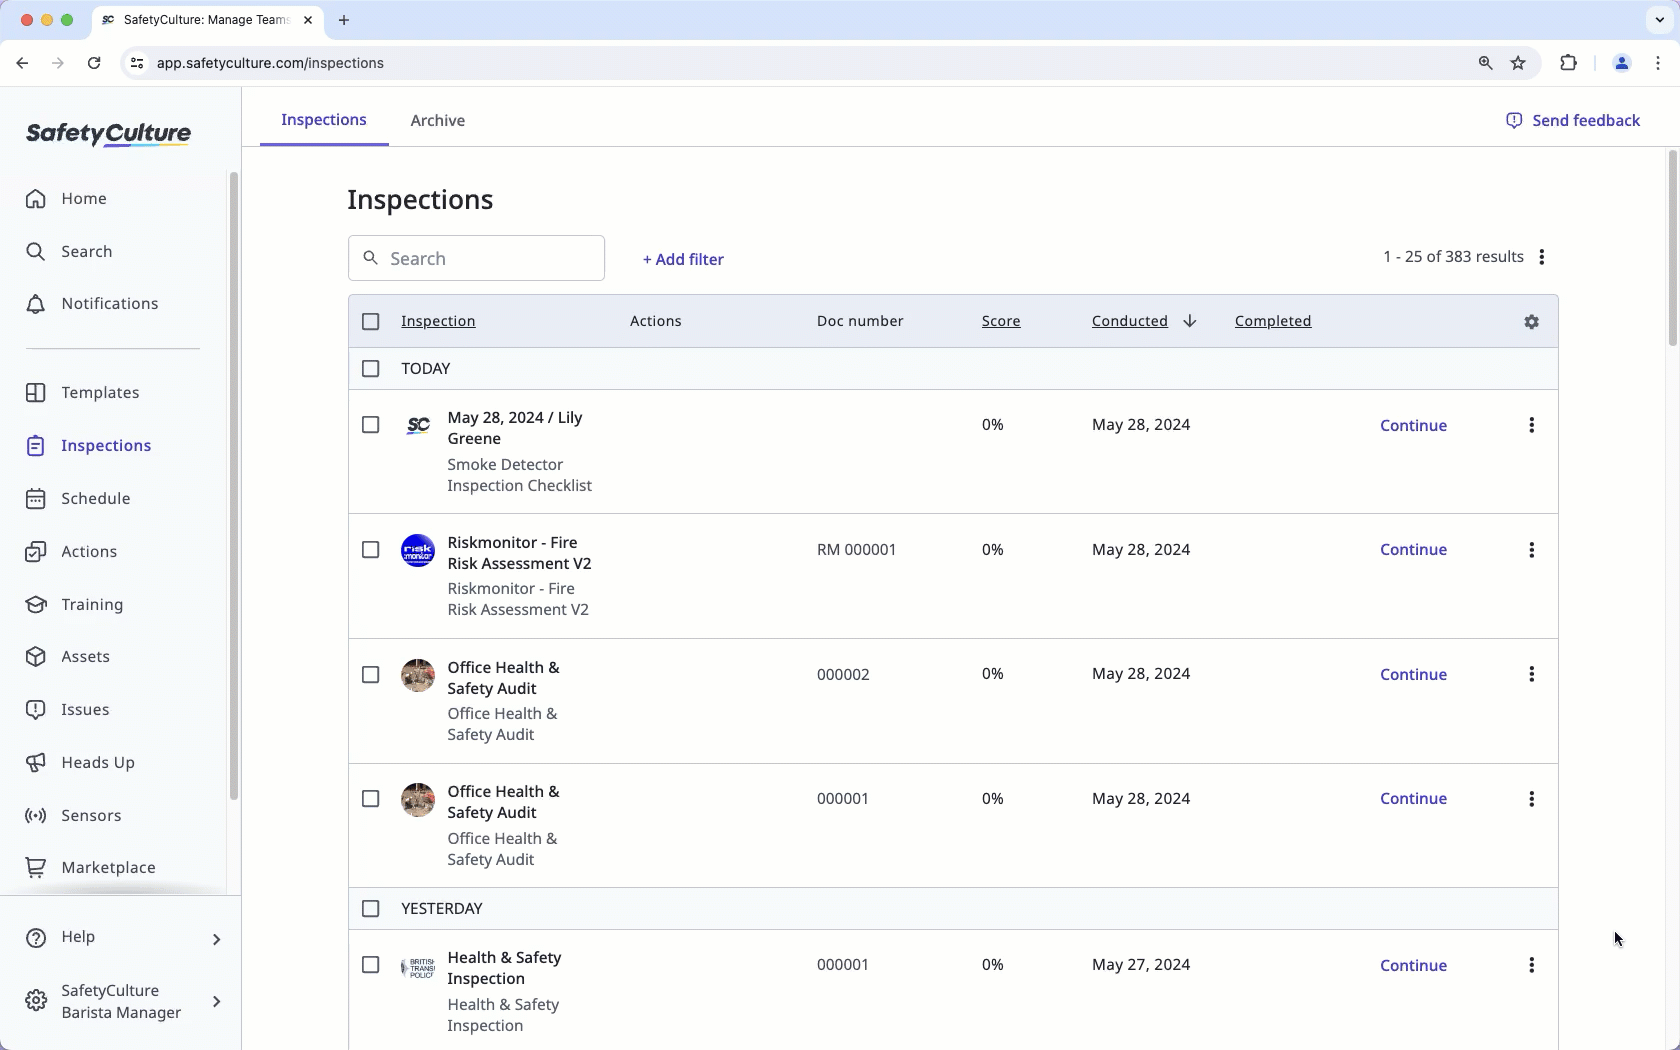Image resolution: width=1680 pixels, height=1050 pixels.
Task: Check the Lily Greene inspection row
Action: coord(371,425)
